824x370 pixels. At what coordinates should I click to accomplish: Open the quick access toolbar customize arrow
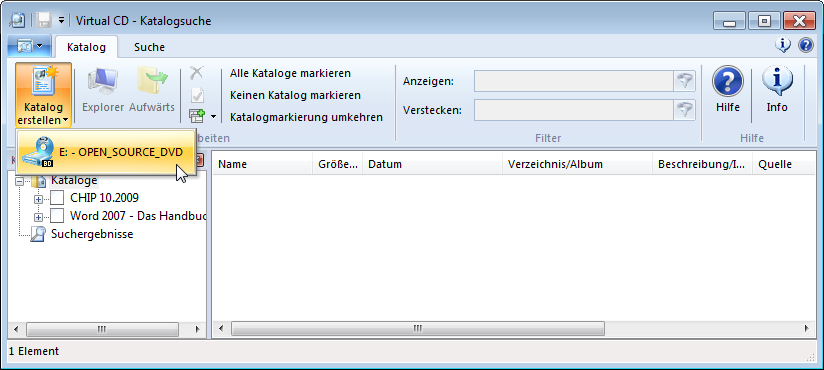pyautogui.click(x=62, y=20)
